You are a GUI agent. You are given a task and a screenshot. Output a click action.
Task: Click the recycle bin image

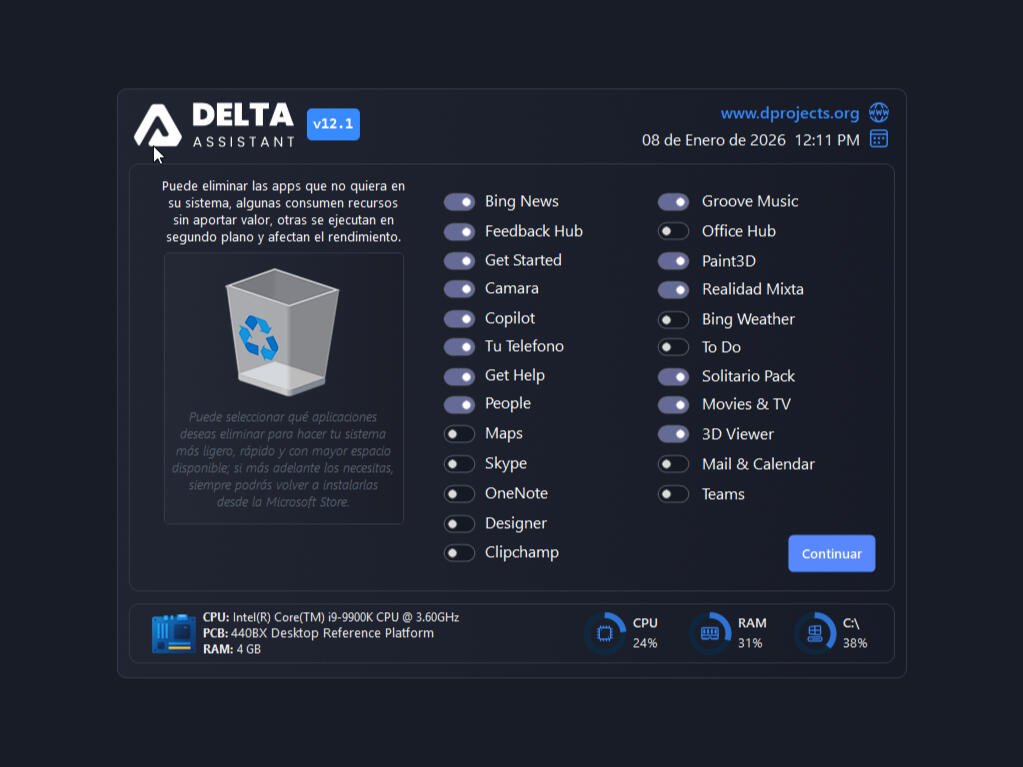pyautogui.click(x=282, y=331)
